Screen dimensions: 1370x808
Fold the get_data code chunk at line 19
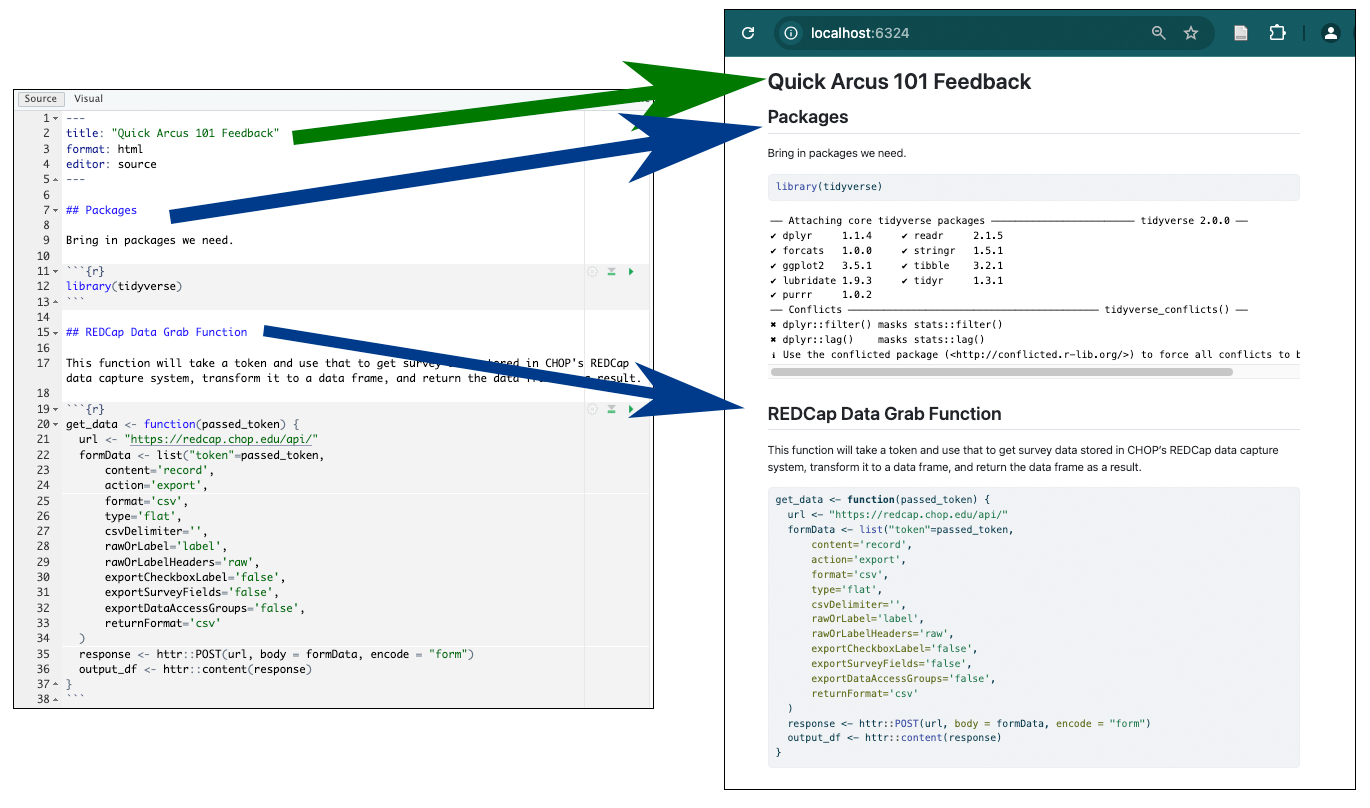click(x=55, y=410)
